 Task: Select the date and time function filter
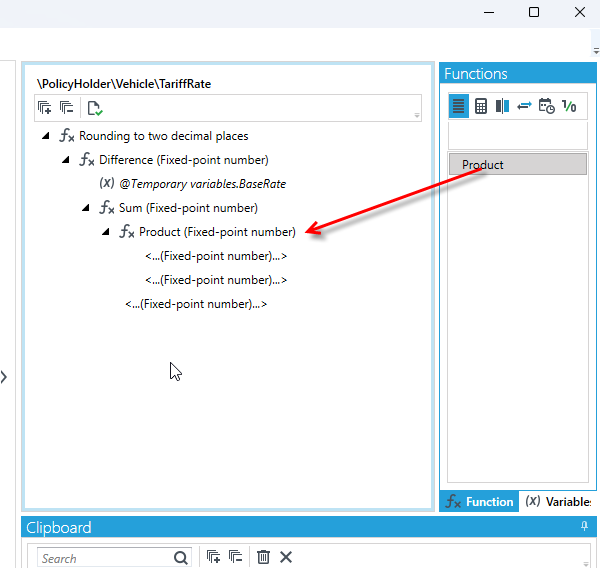point(546,106)
